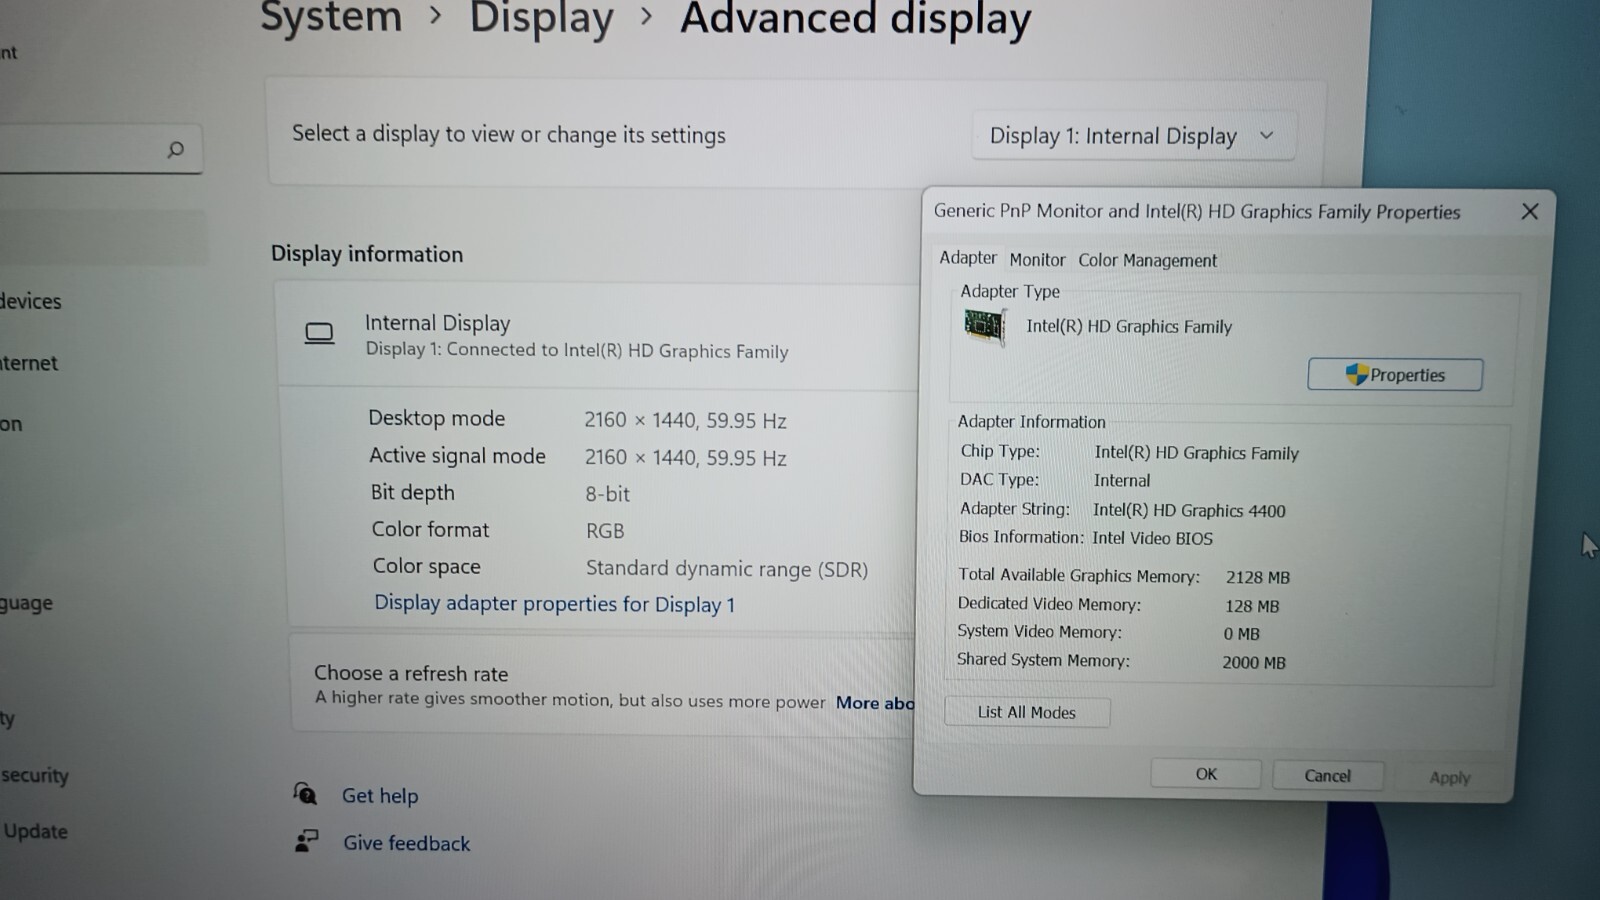The width and height of the screenshot is (1600, 900).
Task: Click the List All Modes button
Action: point(1027,712)
